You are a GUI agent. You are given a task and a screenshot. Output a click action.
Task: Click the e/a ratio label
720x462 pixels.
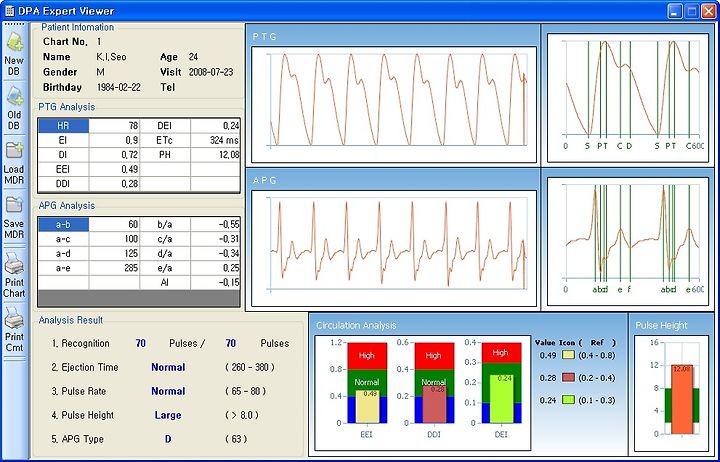[165, 268]
